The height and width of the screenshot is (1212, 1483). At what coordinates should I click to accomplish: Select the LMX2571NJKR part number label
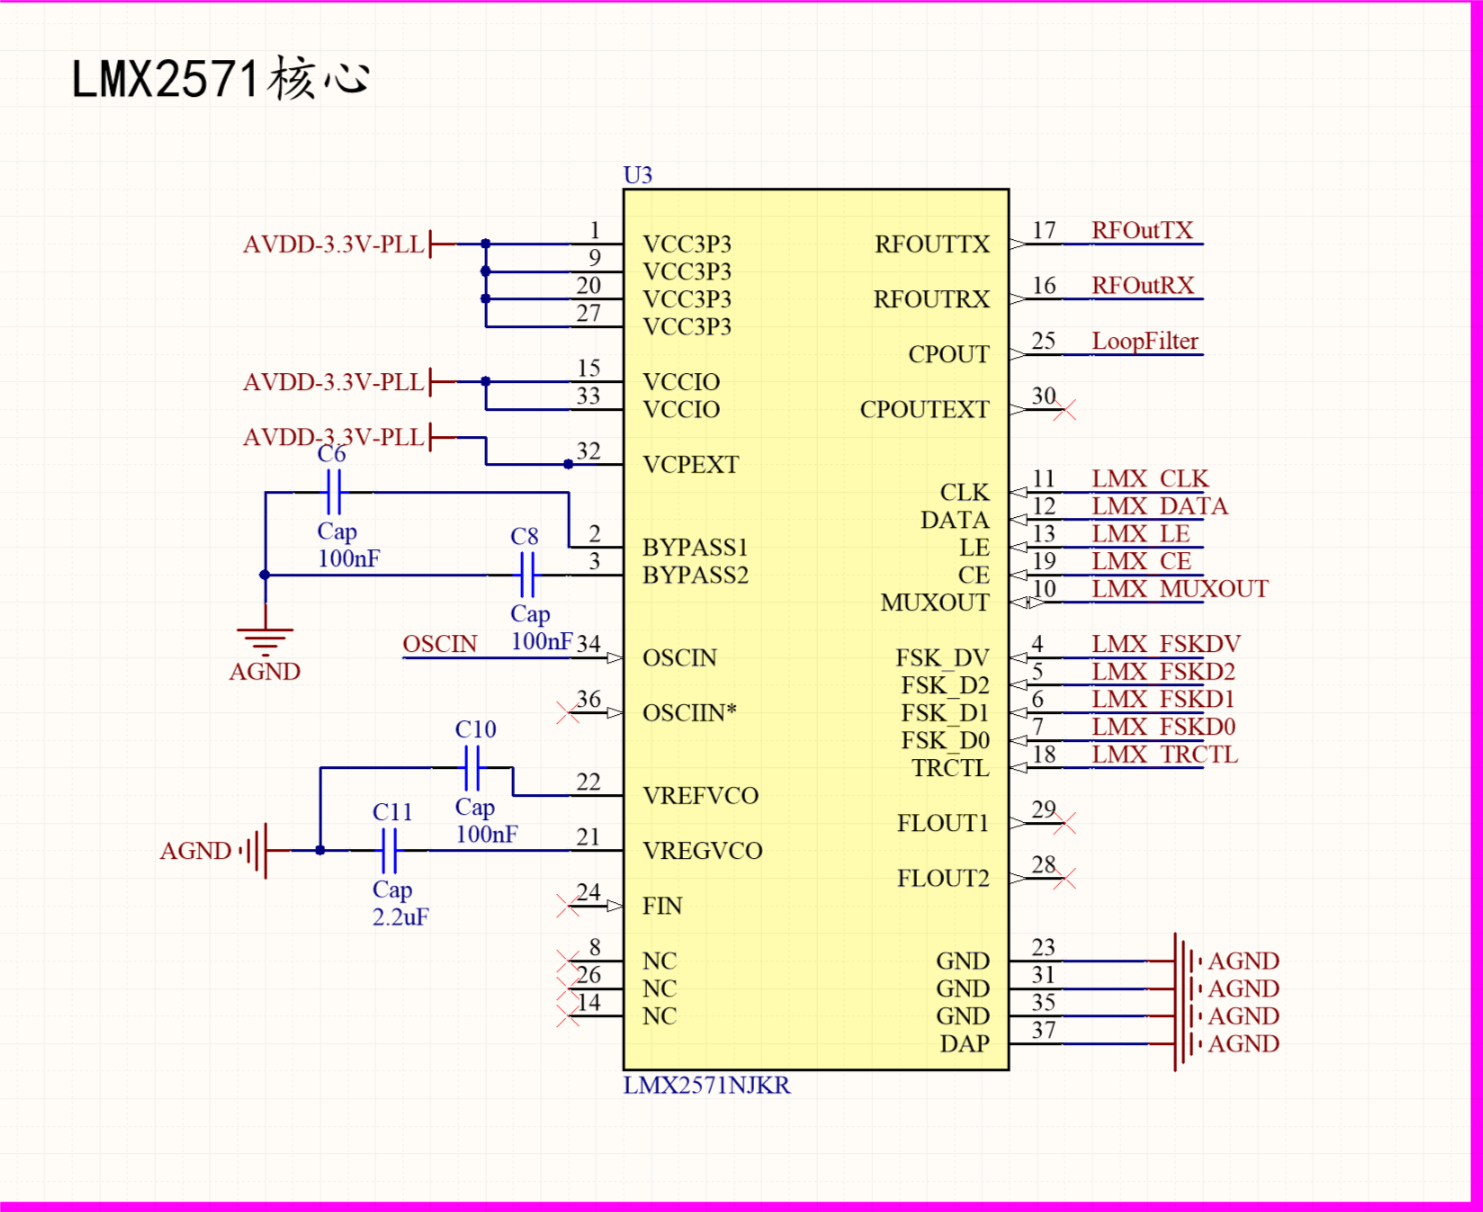707,1085
